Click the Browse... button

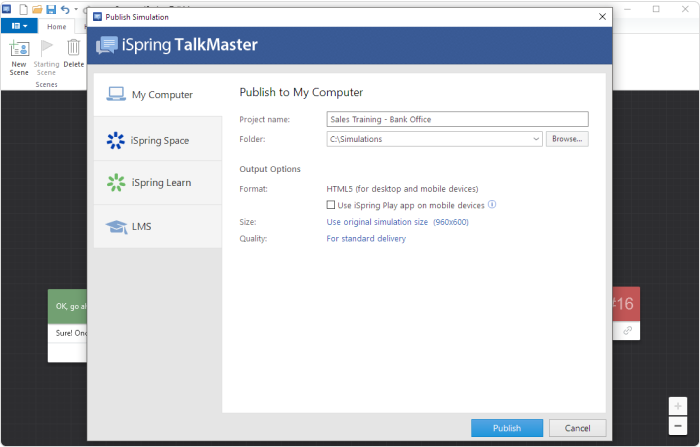coord(567,139)
